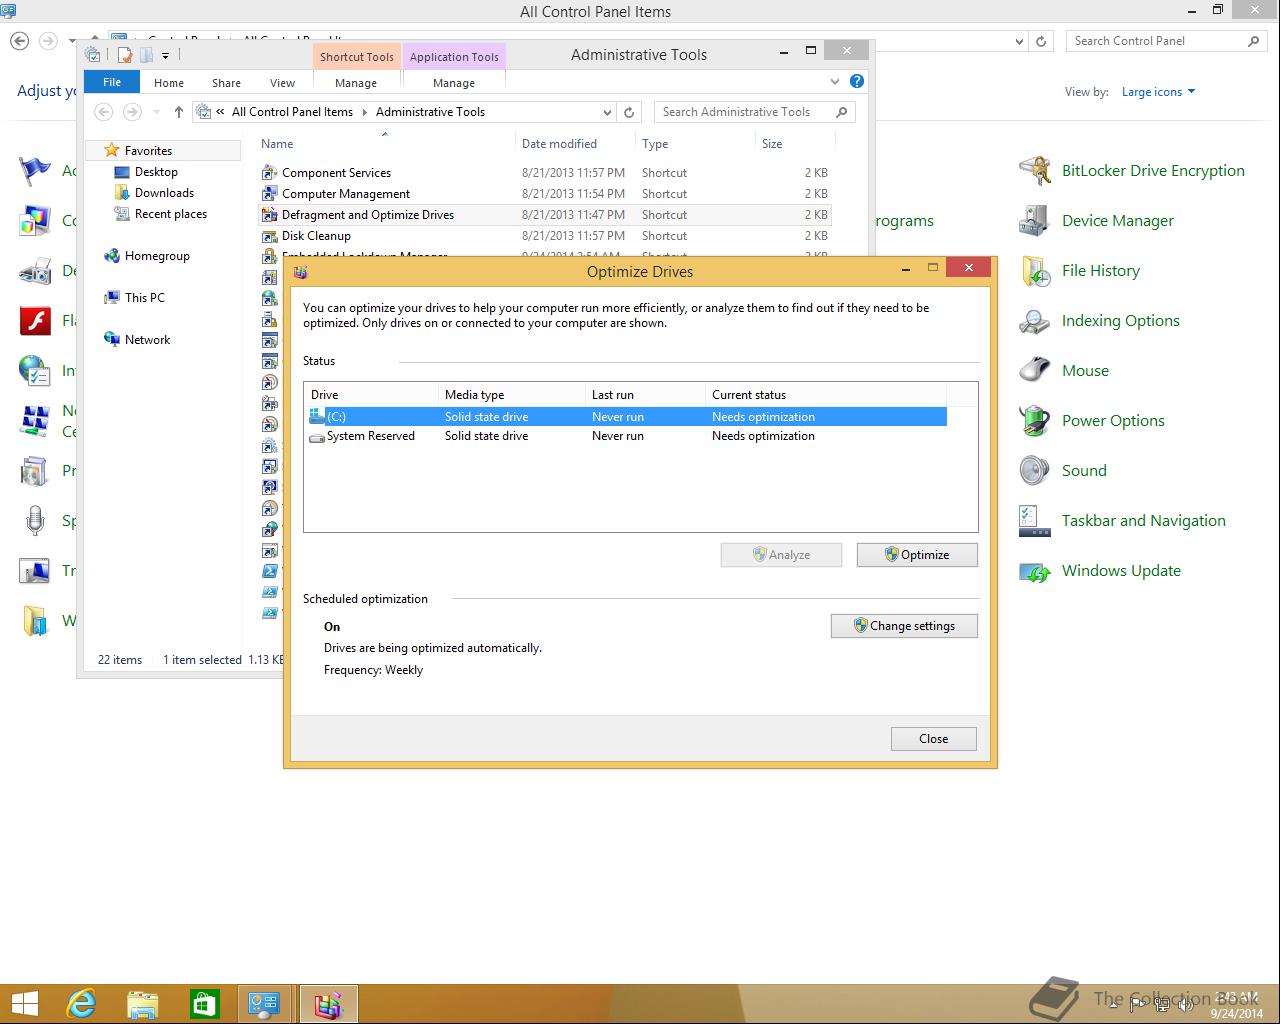Click the Disk Cleanup shortcut icon
Screen dimensions: 1280x1024
(269, 236)
